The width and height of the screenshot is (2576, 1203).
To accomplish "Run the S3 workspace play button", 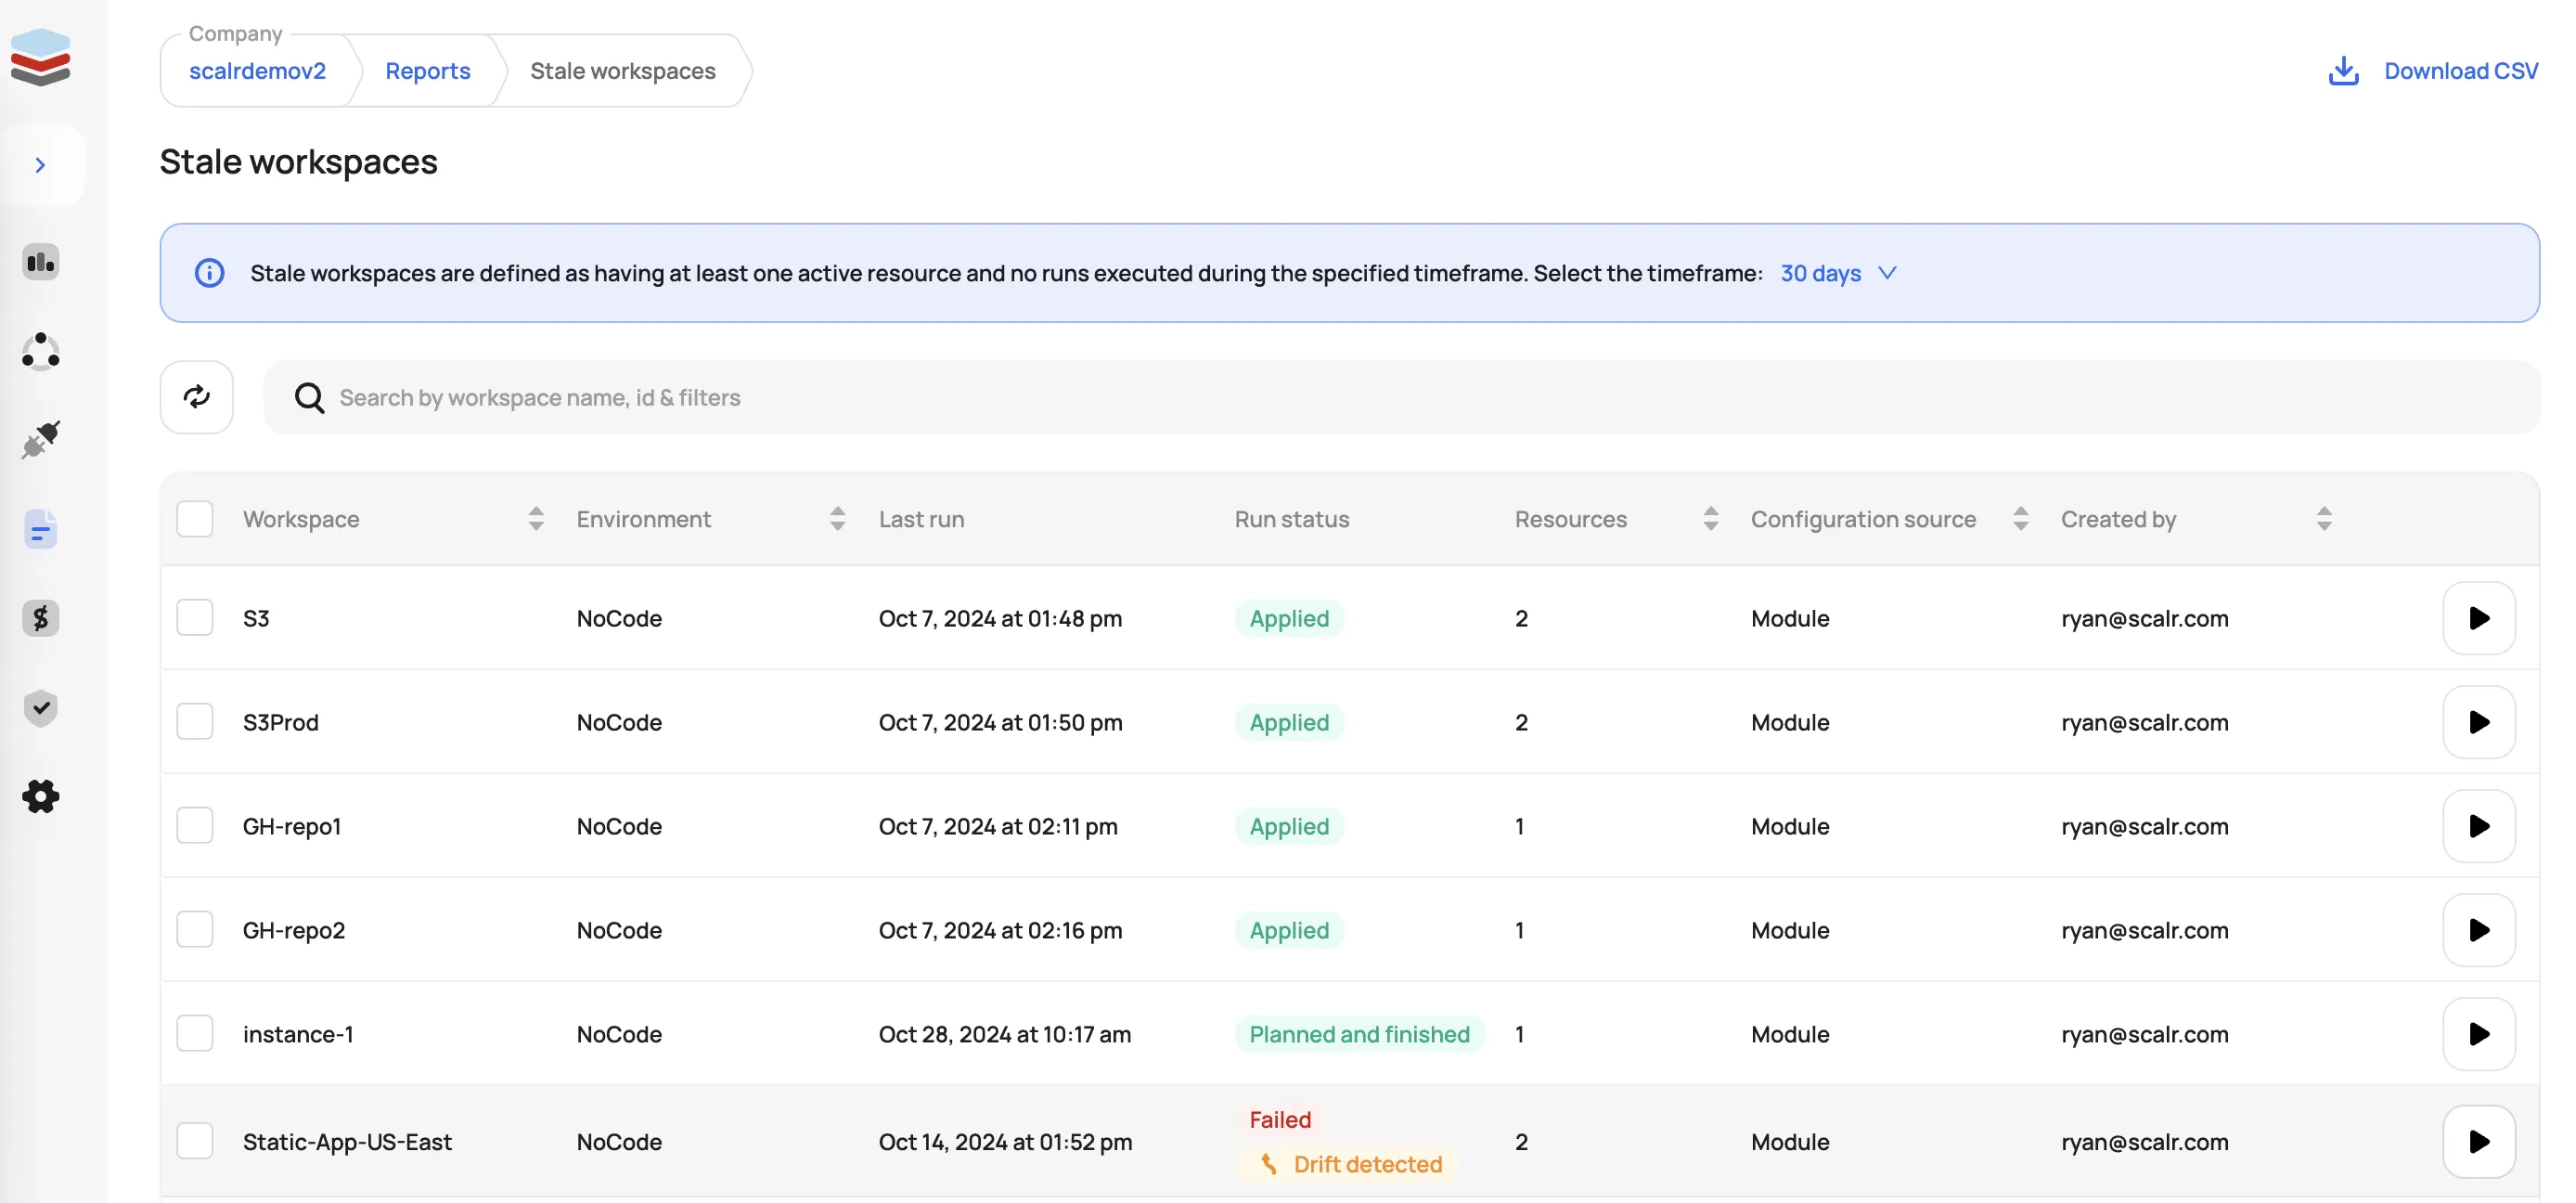I will (x=2479, y=618).
